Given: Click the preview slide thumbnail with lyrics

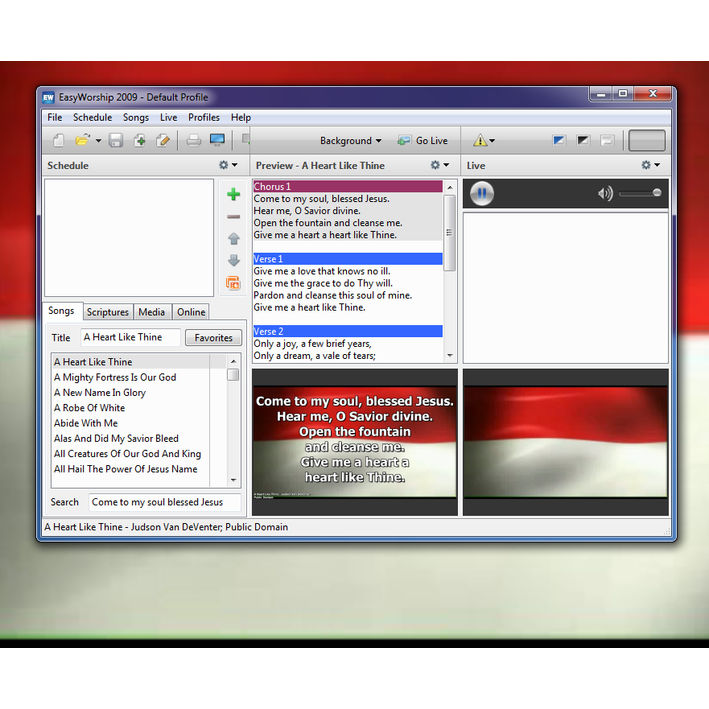Looking at the screenshot, I should pos(354,442).
